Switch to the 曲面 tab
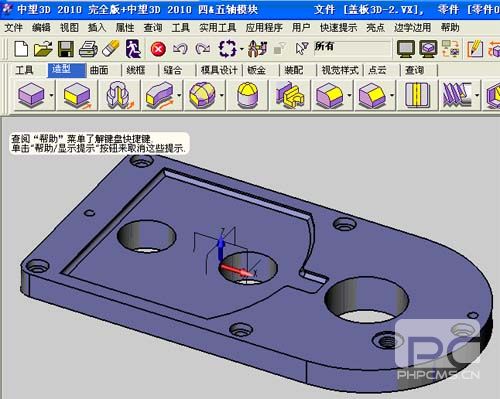 pyautogui.click(x=99, y=70)
